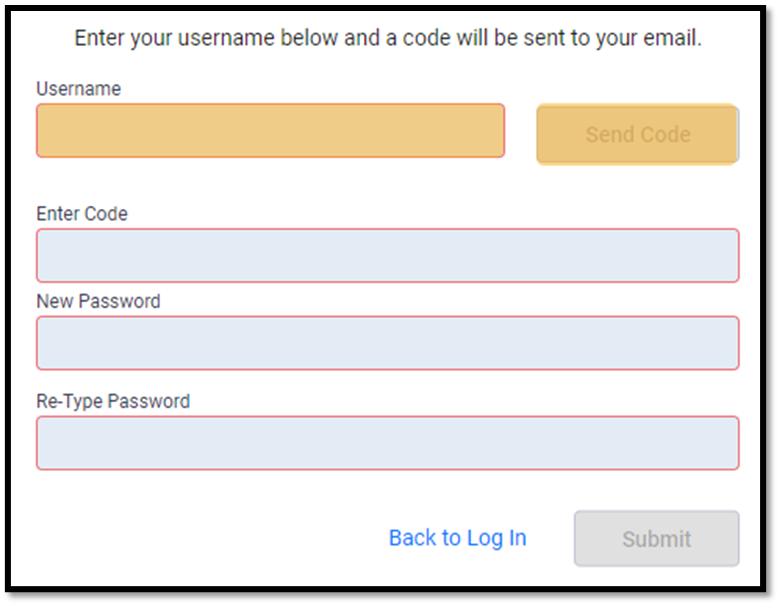Select the New Password field
This screenshot has width=779, height=605.
387,343
